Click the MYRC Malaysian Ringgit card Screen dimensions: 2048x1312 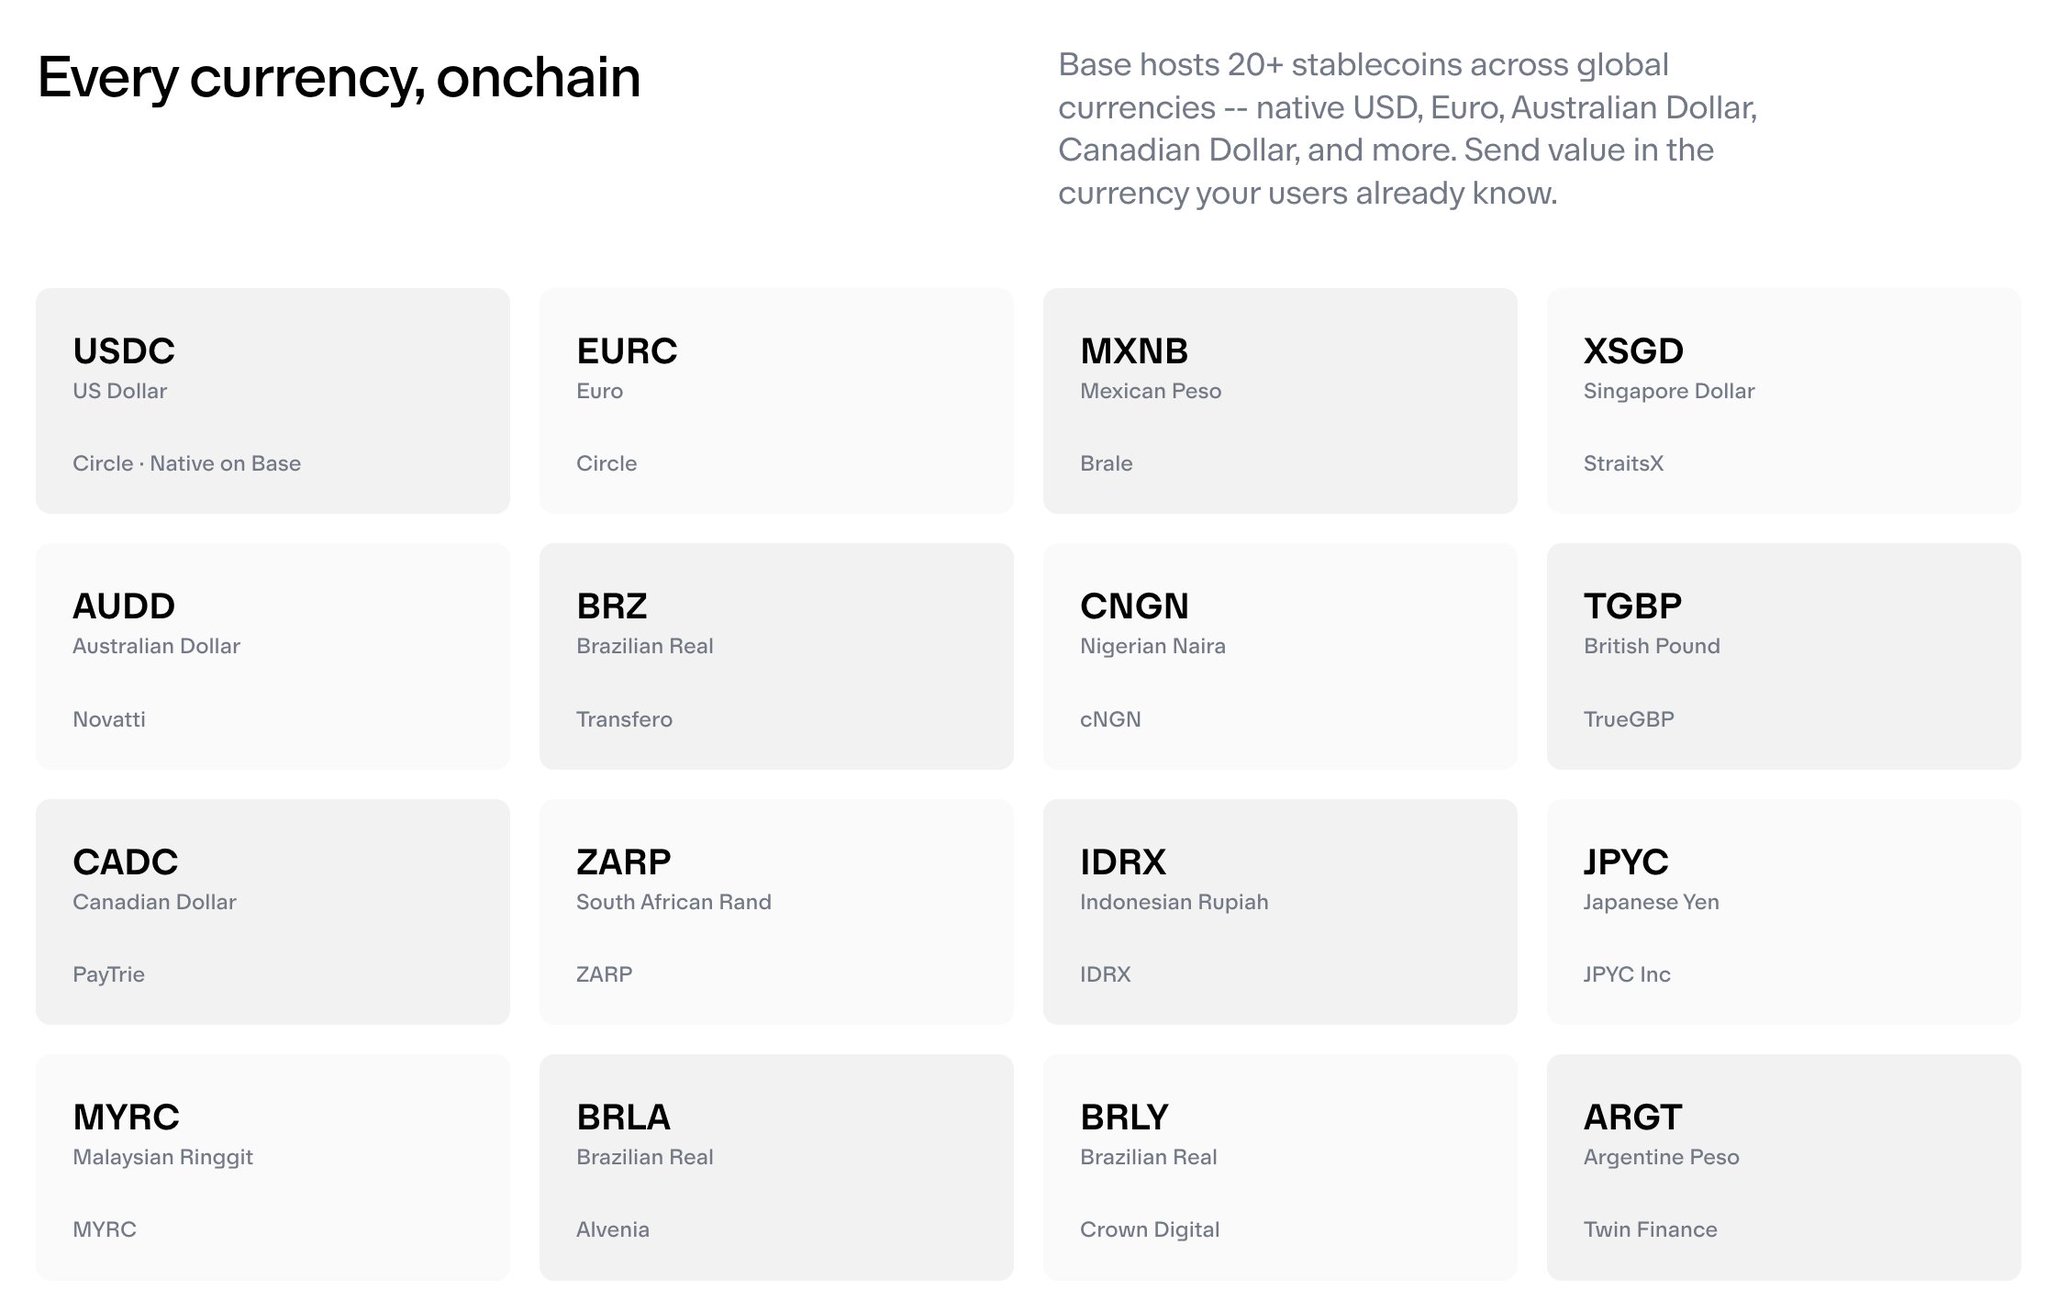(272, 1167)
